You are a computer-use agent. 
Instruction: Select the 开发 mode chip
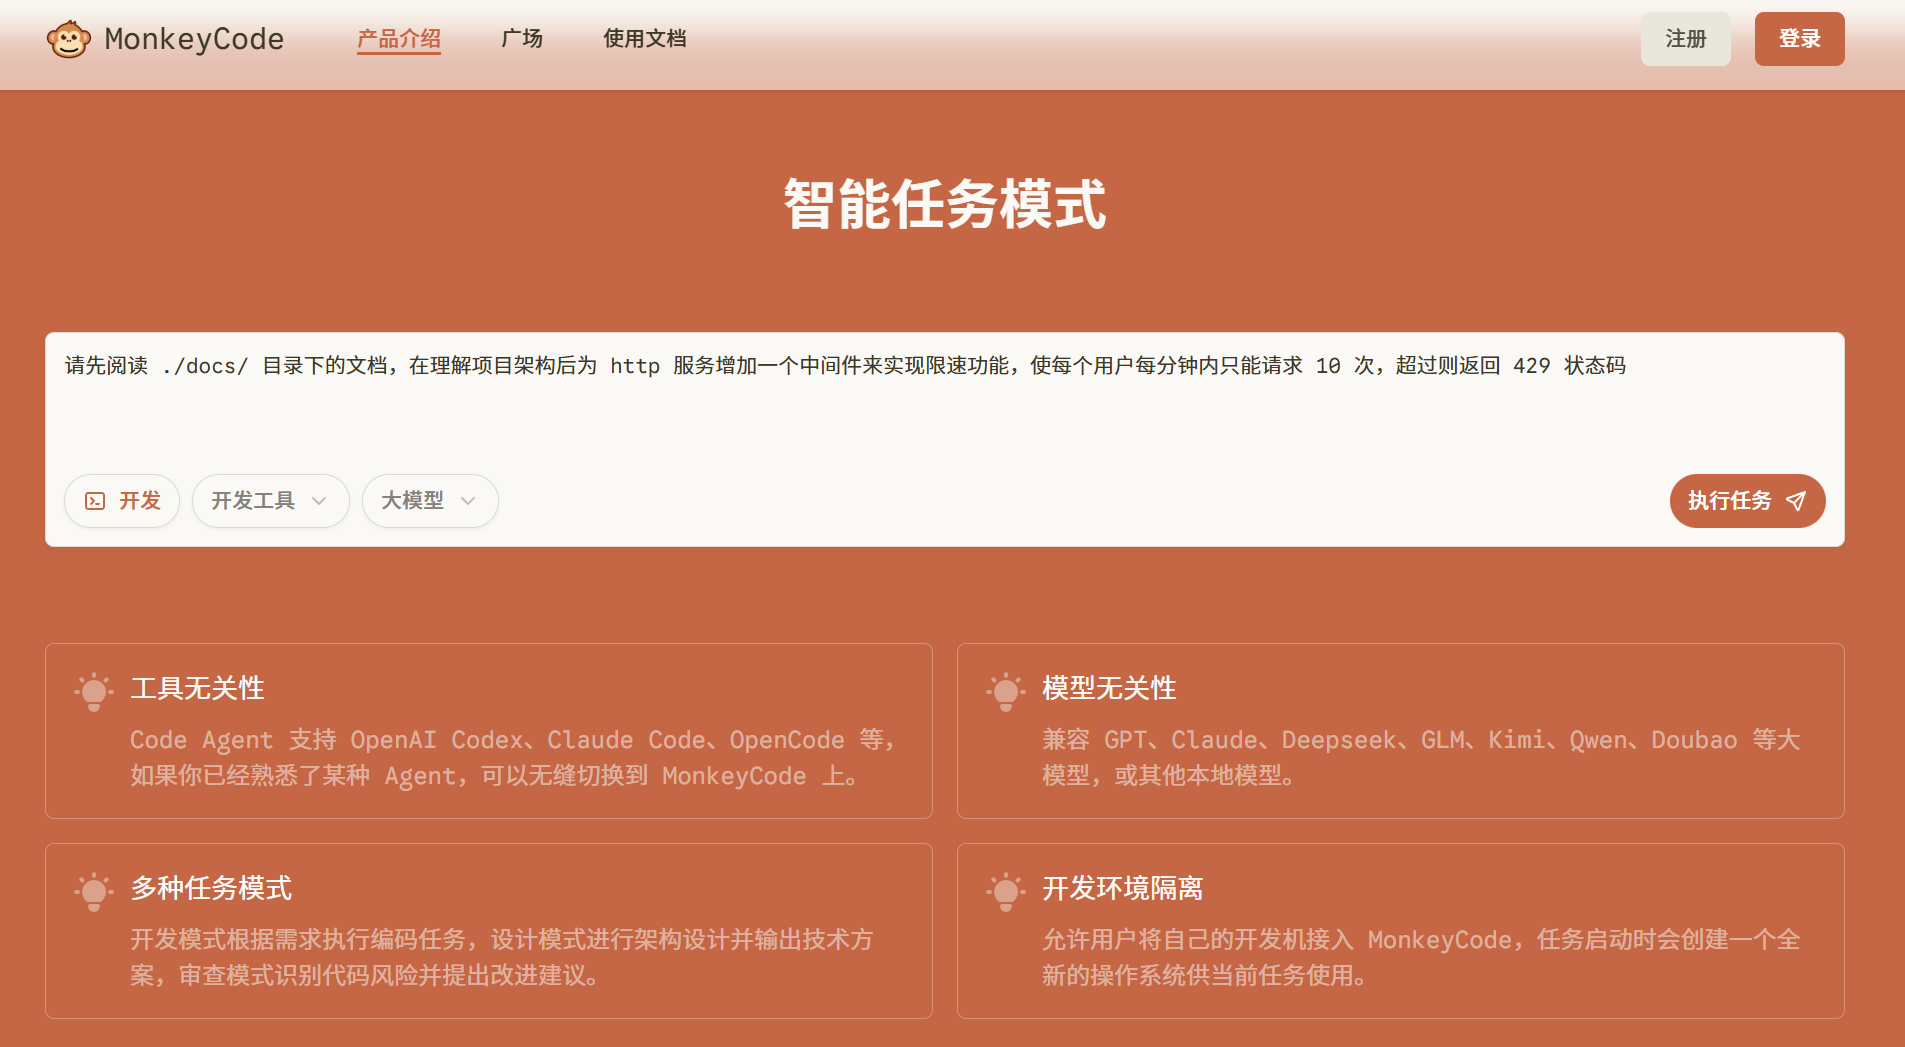pyautogui.click(x=121, y=501)
